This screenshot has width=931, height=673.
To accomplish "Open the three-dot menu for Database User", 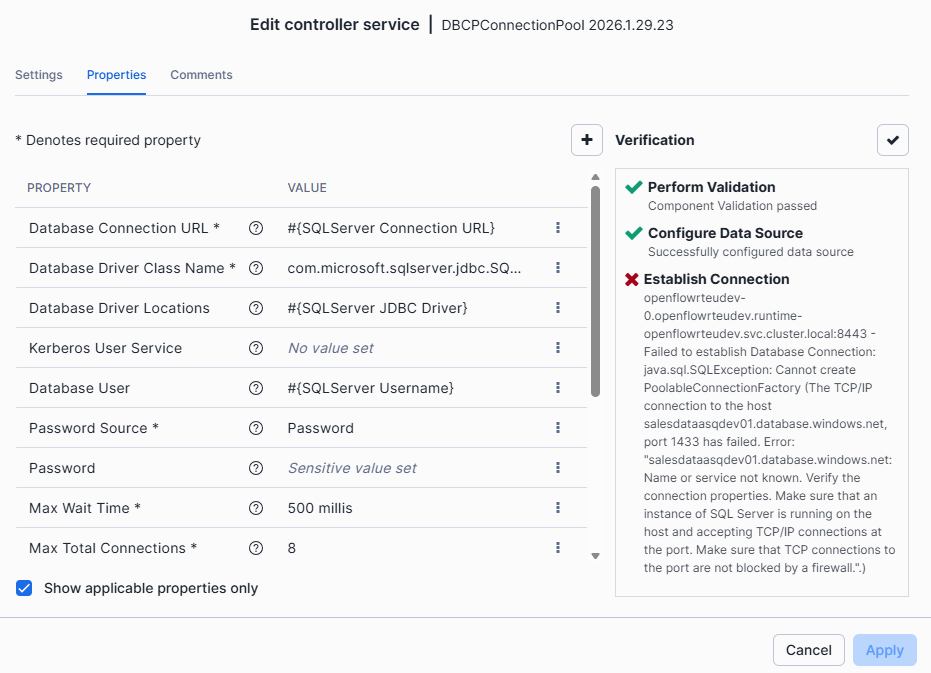I will click(558, 388).
